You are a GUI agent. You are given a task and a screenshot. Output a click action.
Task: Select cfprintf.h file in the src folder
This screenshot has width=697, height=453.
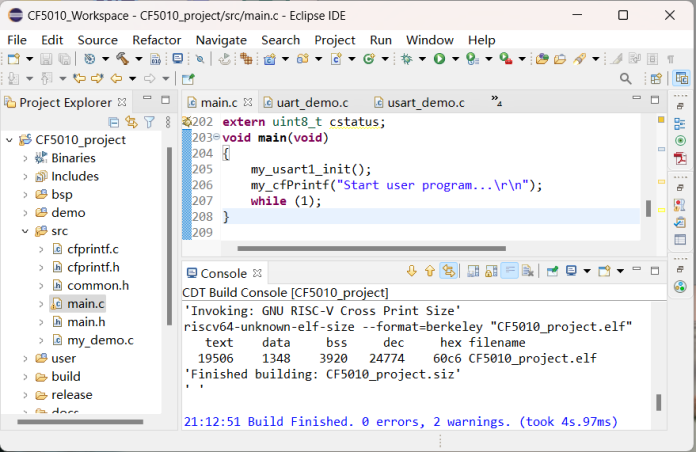click(93, 267)
